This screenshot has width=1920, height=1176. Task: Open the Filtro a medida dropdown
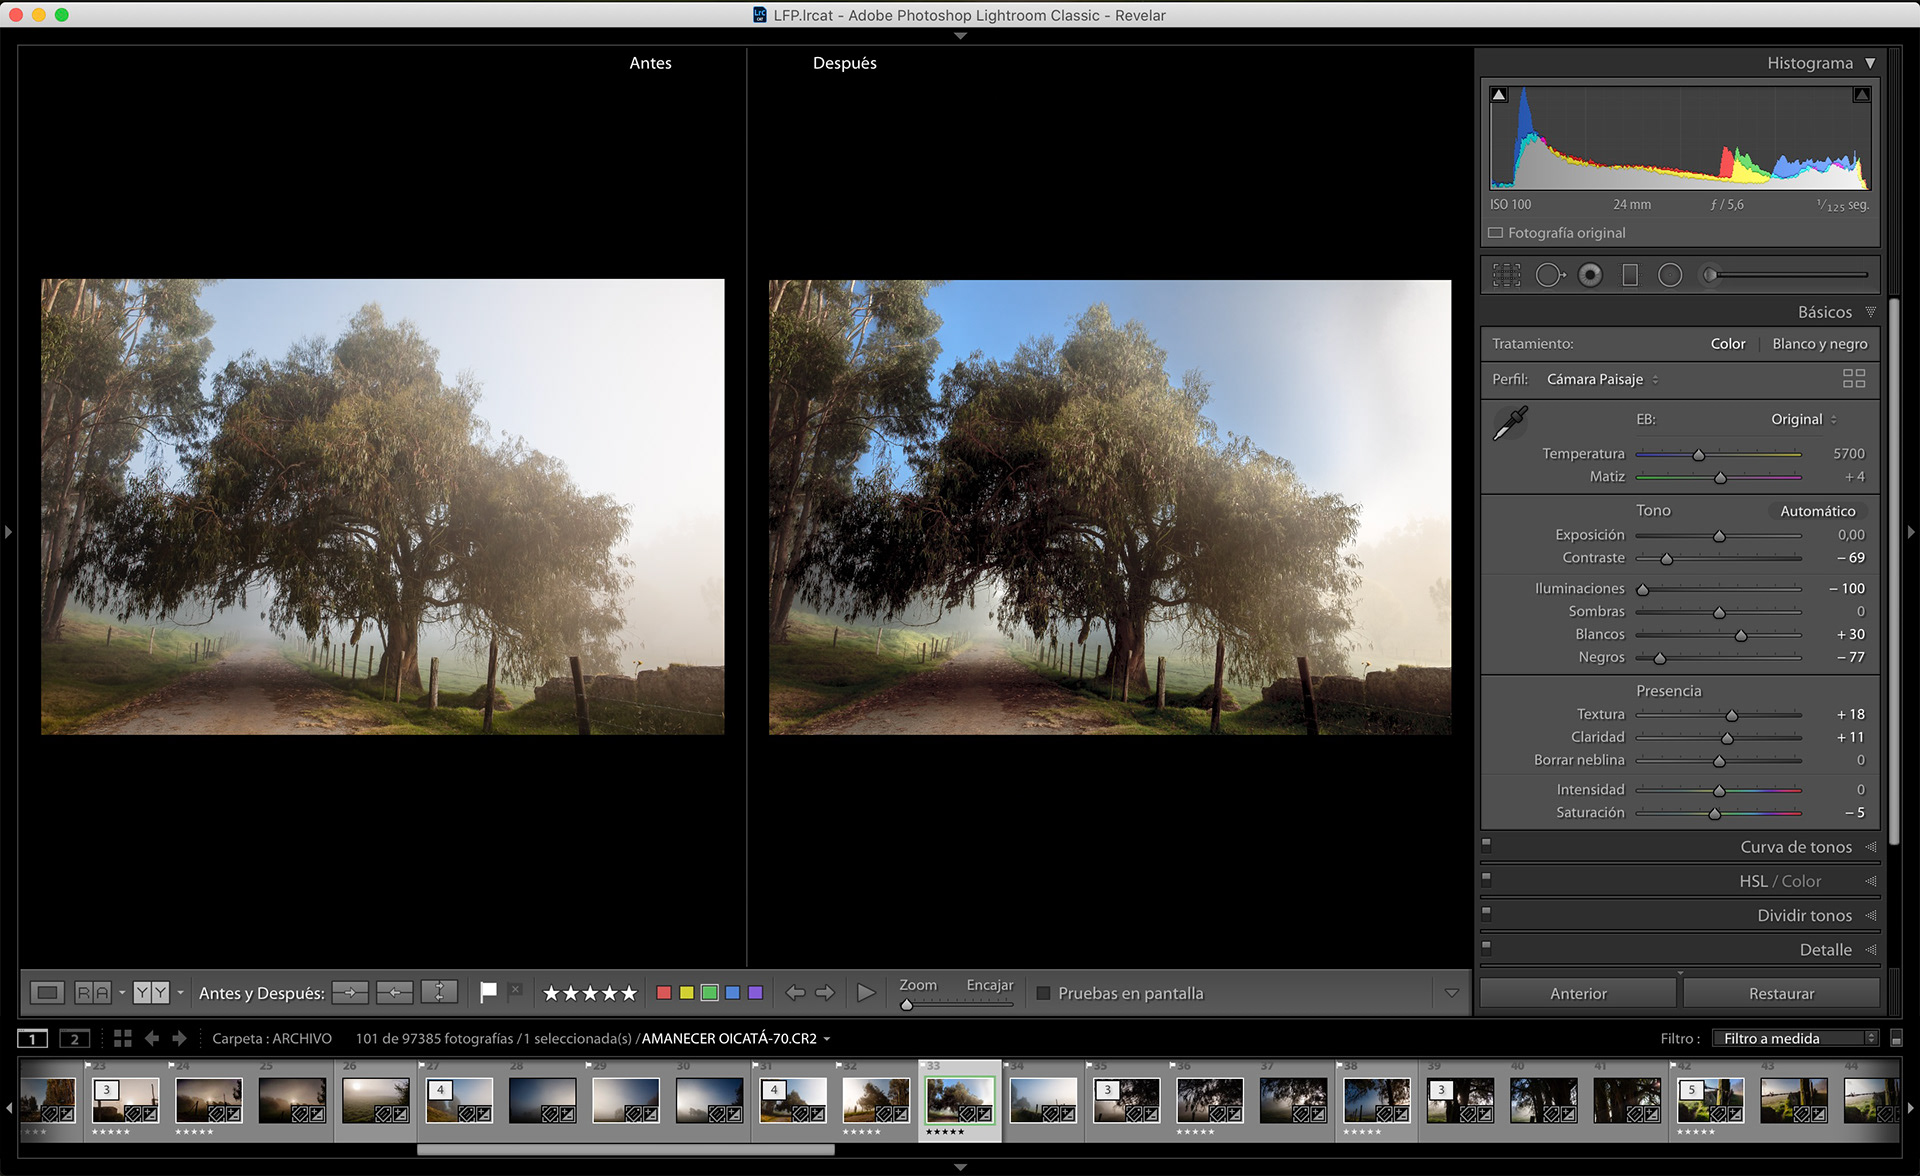[1795, 1039]
